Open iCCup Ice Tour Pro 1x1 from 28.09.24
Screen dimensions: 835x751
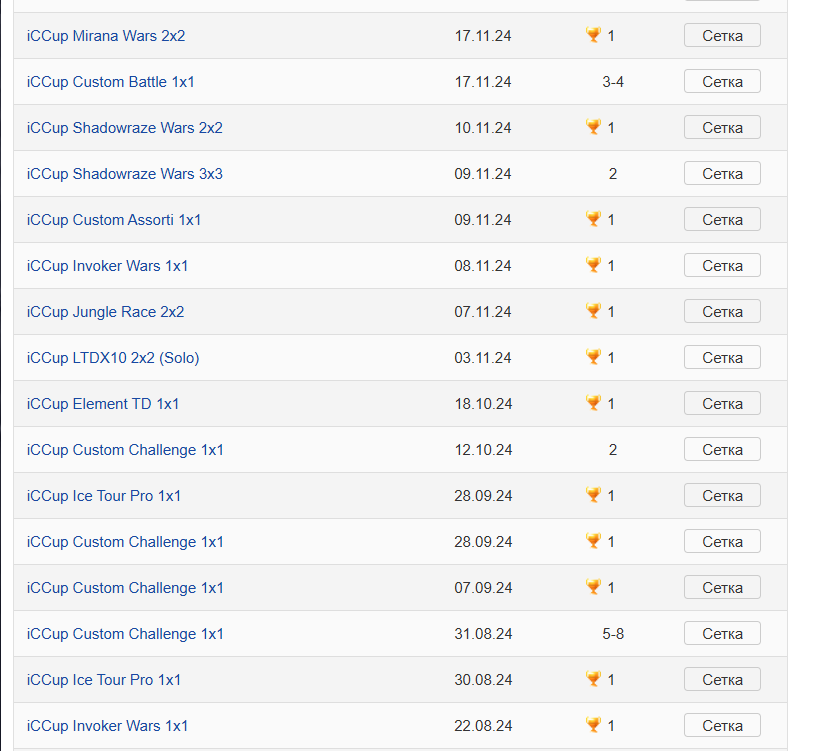104,496
